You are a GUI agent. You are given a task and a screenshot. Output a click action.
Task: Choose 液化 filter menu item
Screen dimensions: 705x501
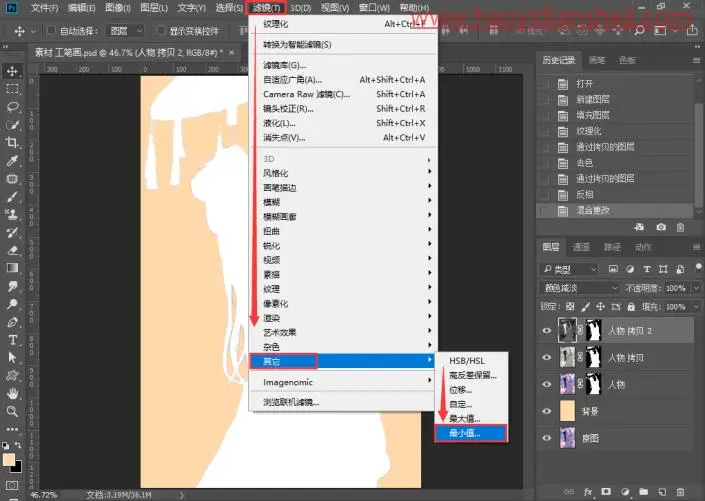pos(344,123)
